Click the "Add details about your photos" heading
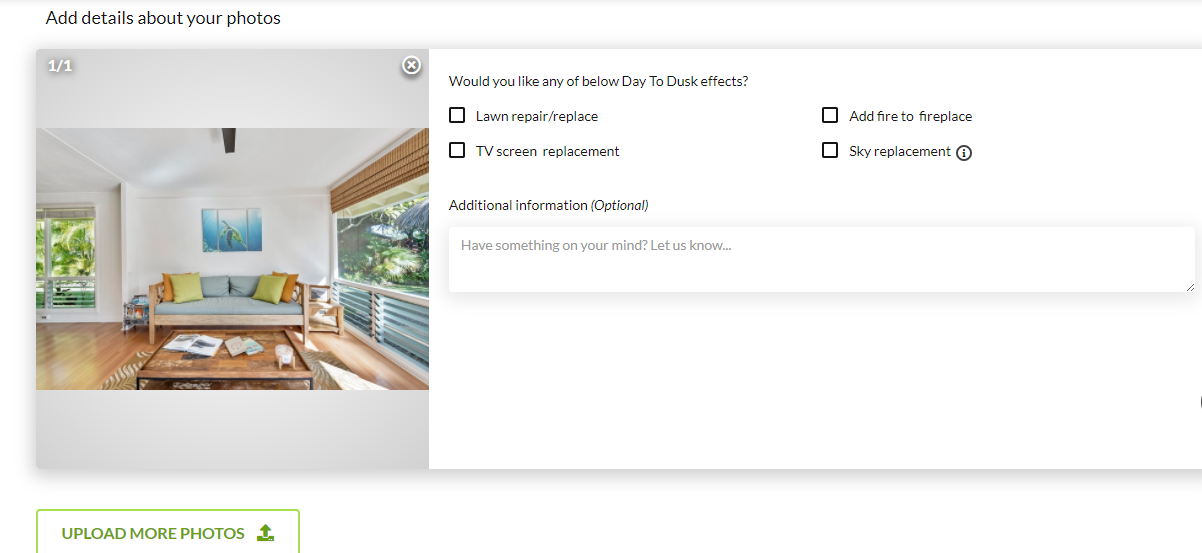Screen dimensions: 1202x553 163,18
